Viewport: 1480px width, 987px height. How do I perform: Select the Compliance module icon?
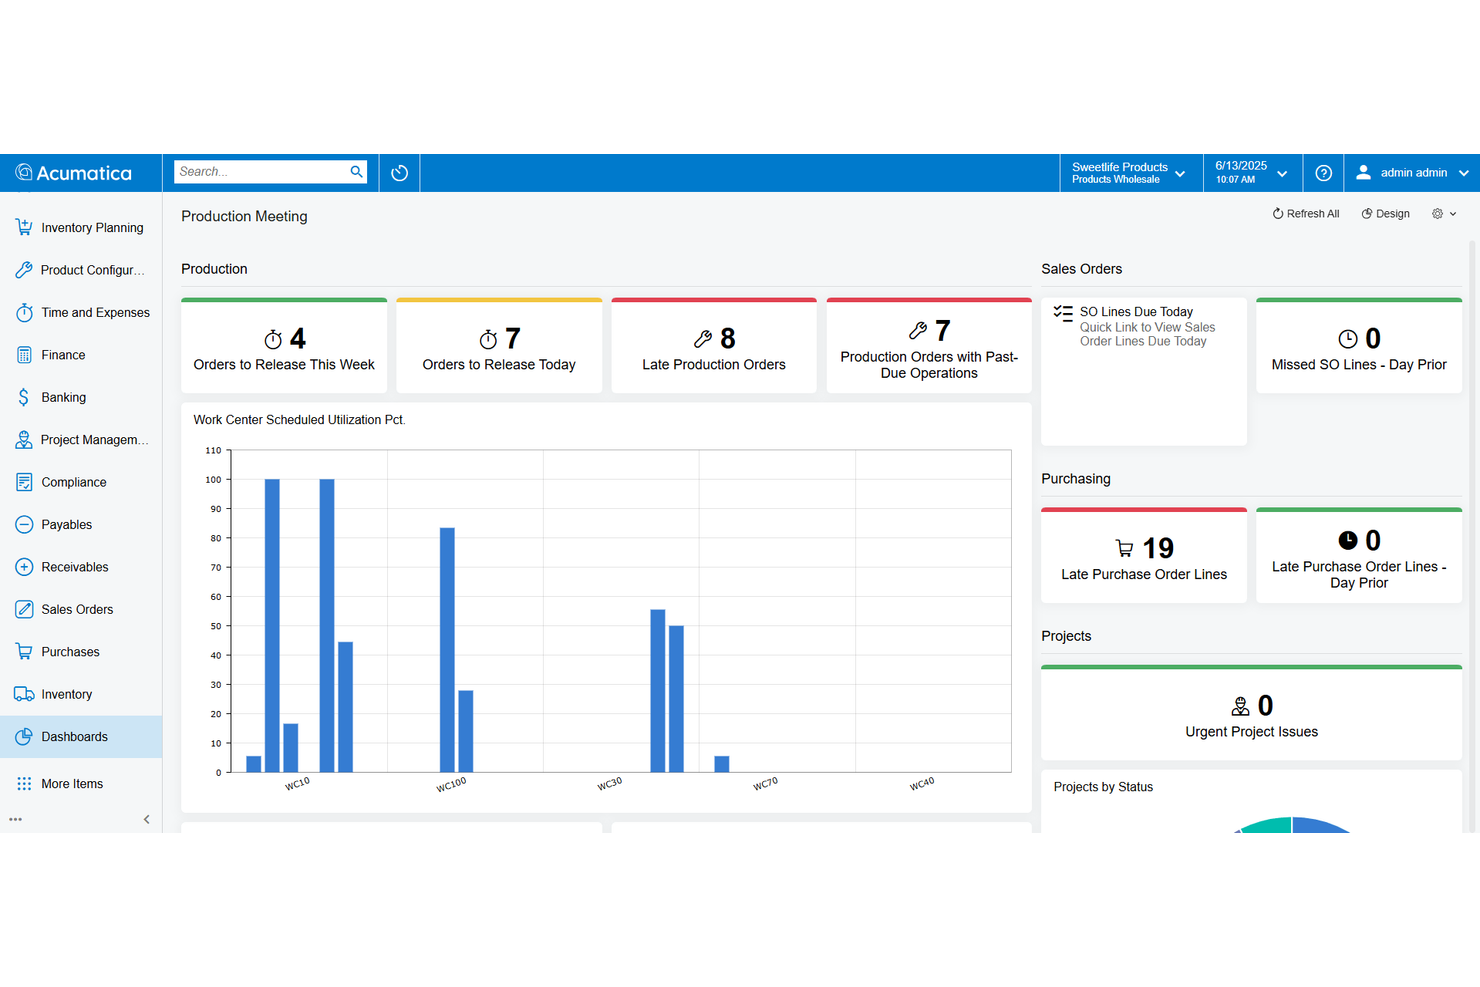[24, 481]
